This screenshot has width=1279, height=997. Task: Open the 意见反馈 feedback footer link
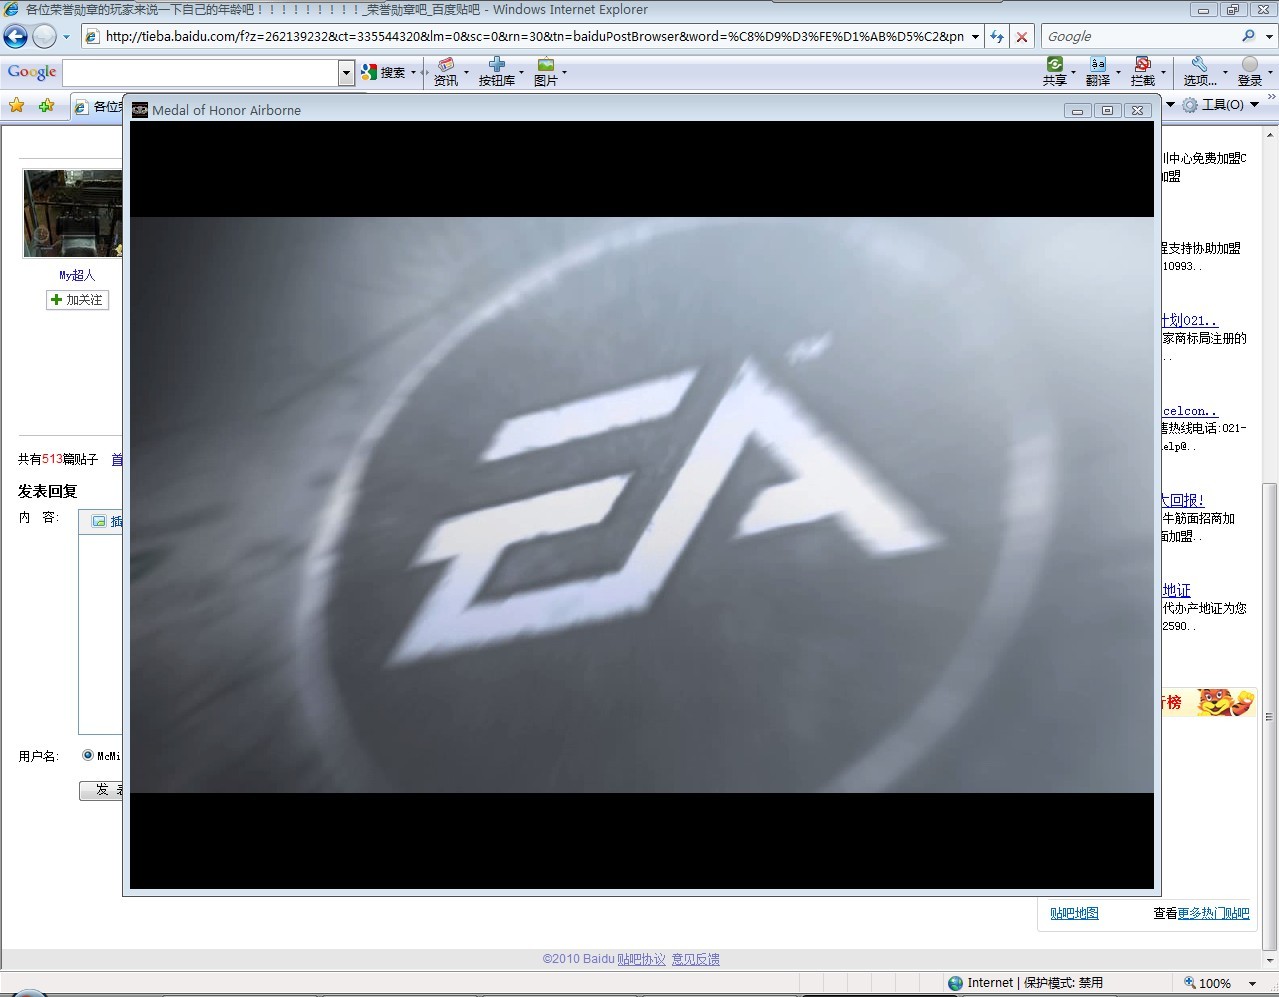(695, 959)
